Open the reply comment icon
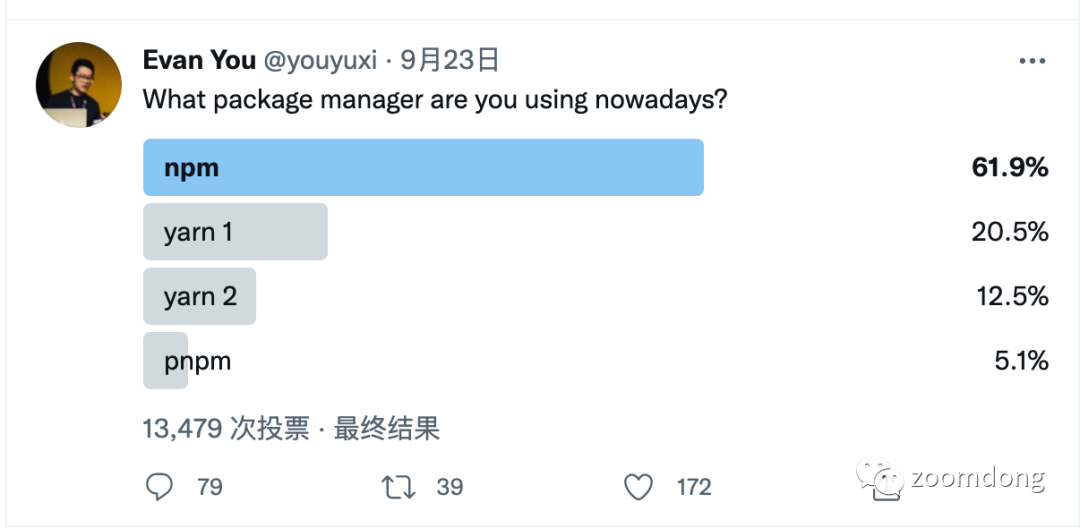1080x528 pixels. [x=159, y=487]
